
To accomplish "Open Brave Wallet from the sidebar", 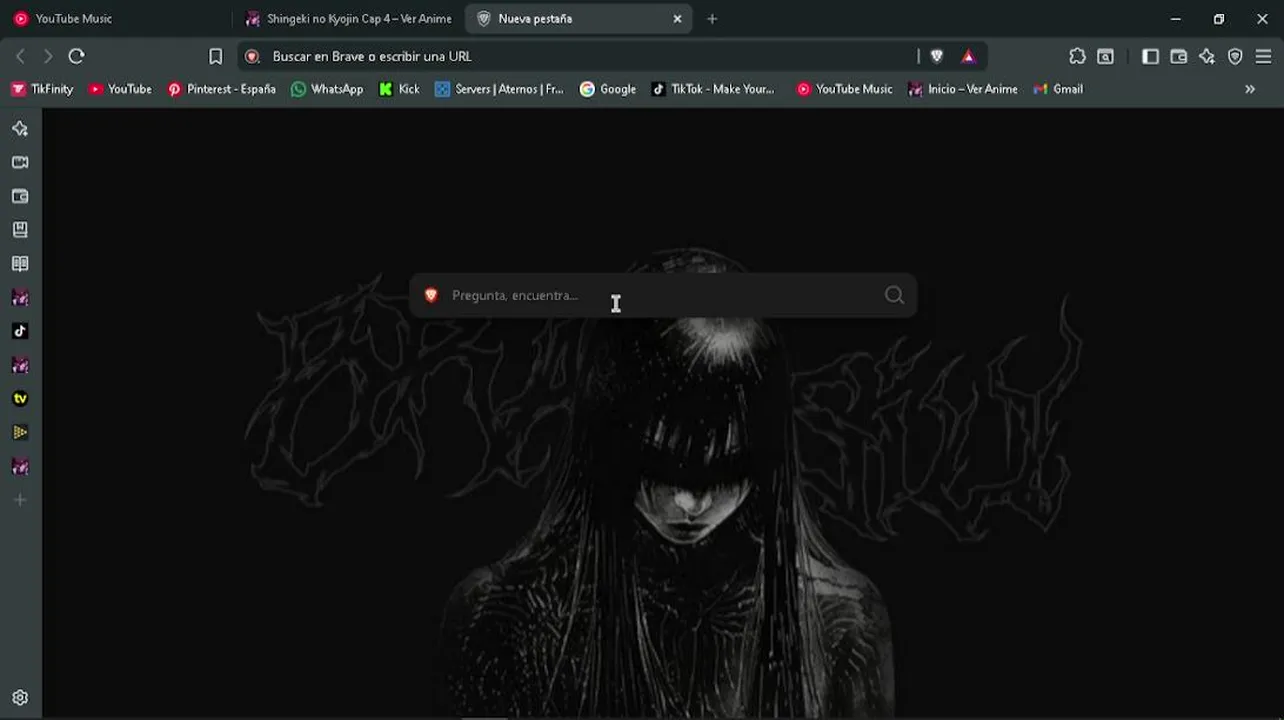I will tap(20, 197).
